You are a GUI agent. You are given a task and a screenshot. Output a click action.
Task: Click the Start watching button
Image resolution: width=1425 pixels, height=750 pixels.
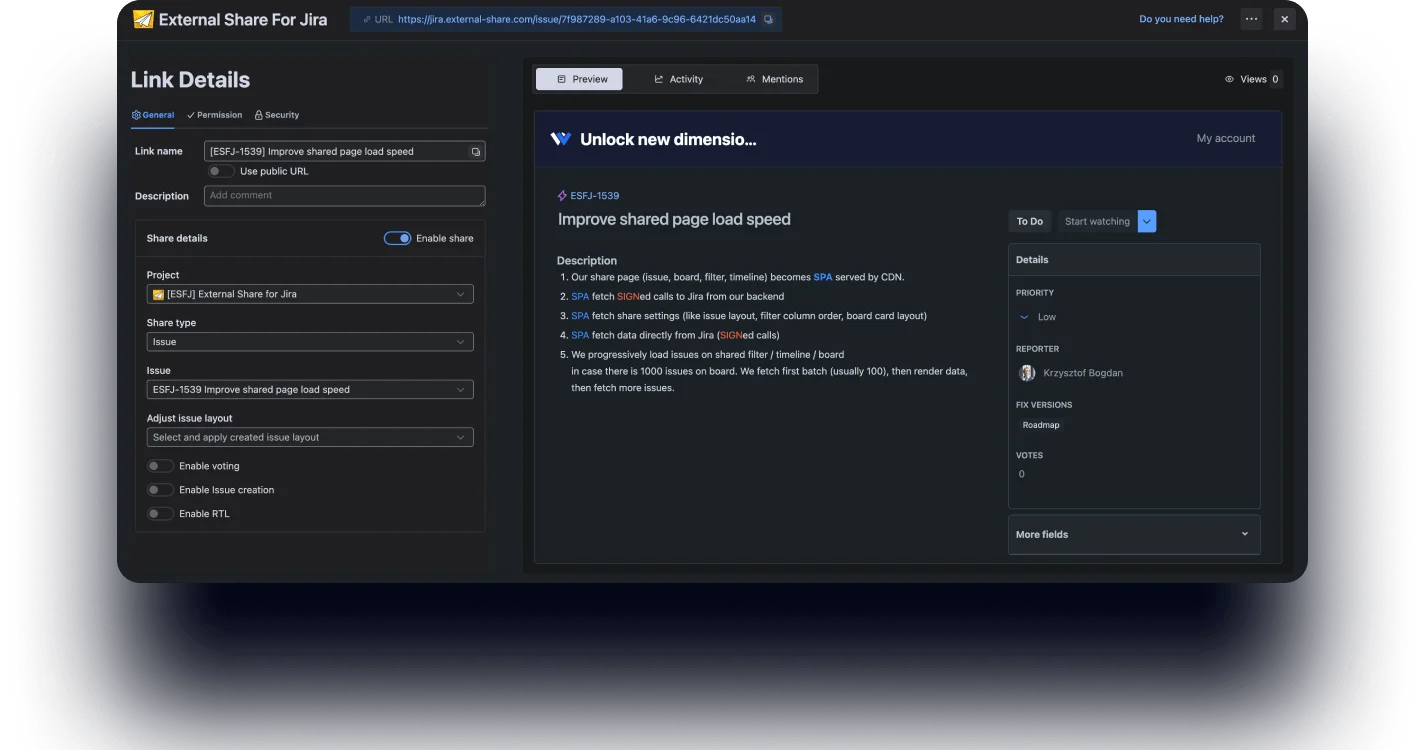pos(1097,221)
